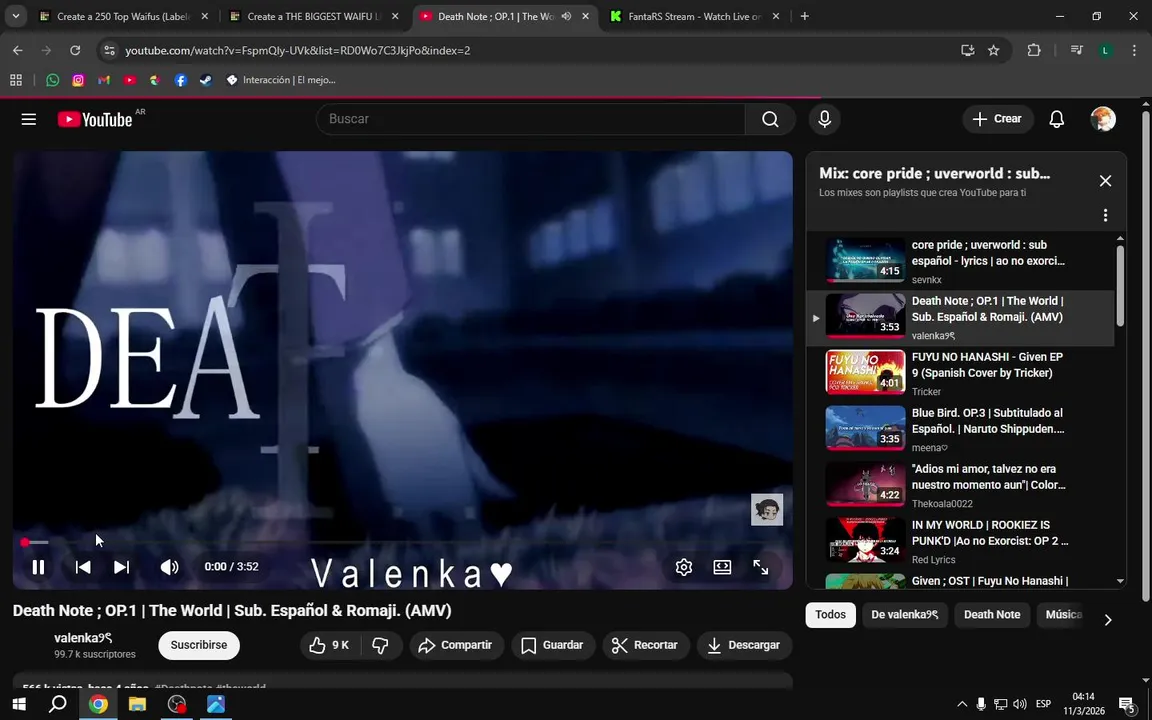
Task: Show more filter chips with the right chevron
Action: coord(1108,619)
